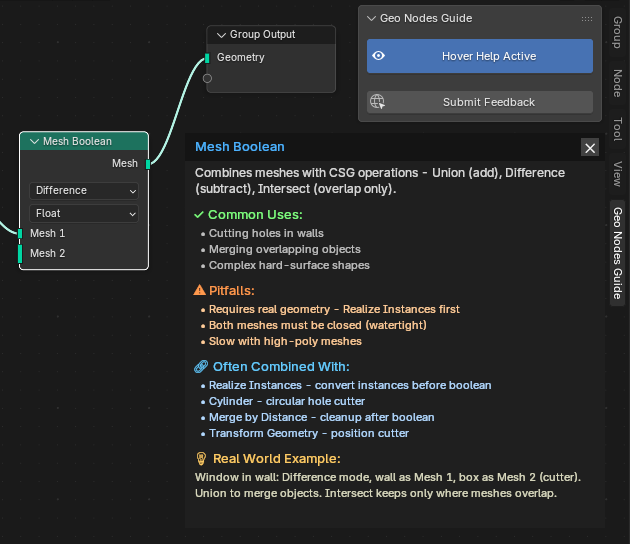Screen dimensions: 630x544
Task: Close the Mesh Boolean help popup
Action: click(590, 147)
